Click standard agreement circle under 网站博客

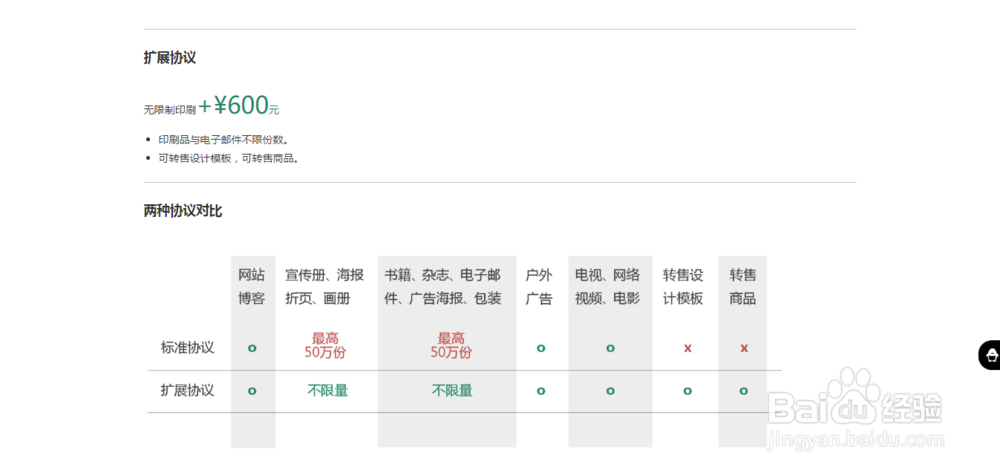(x=252, y=348)
